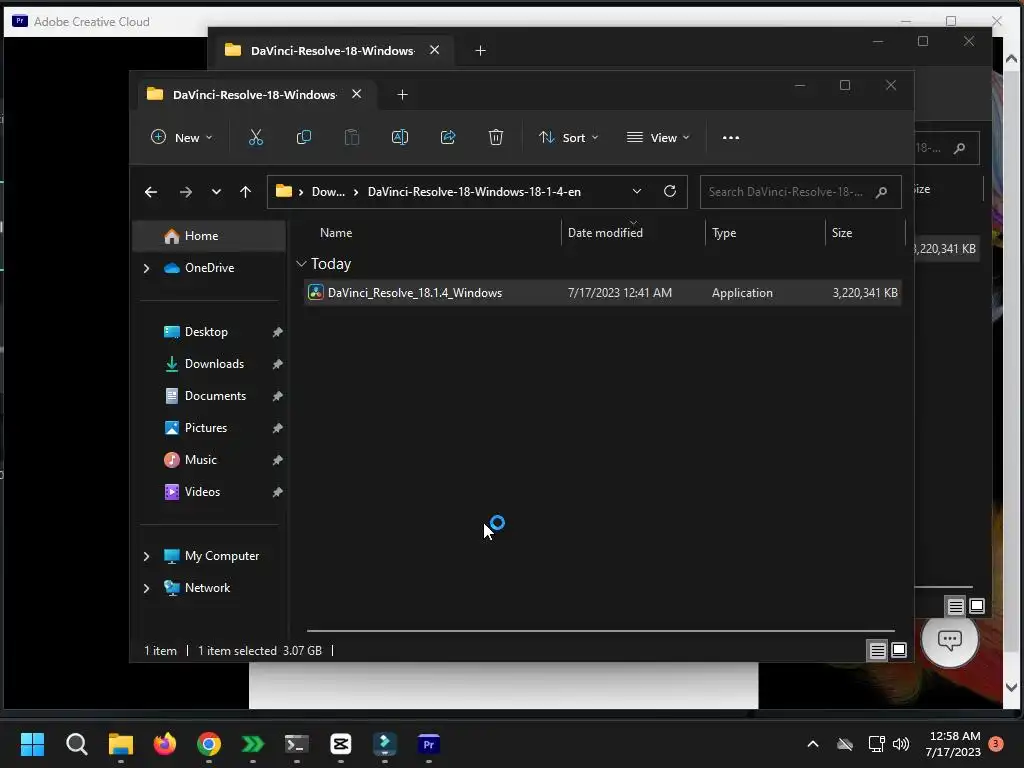1024x768 pixels.
Task: Add a new tab in background Explorer window
Action: pyautogui.click(x=480, y=50)
